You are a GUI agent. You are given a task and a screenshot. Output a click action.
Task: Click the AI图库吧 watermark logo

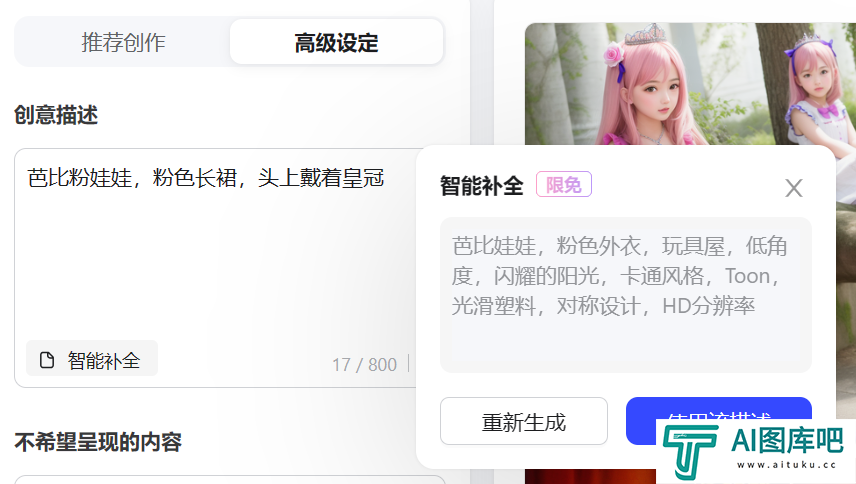tap(756, 450)
